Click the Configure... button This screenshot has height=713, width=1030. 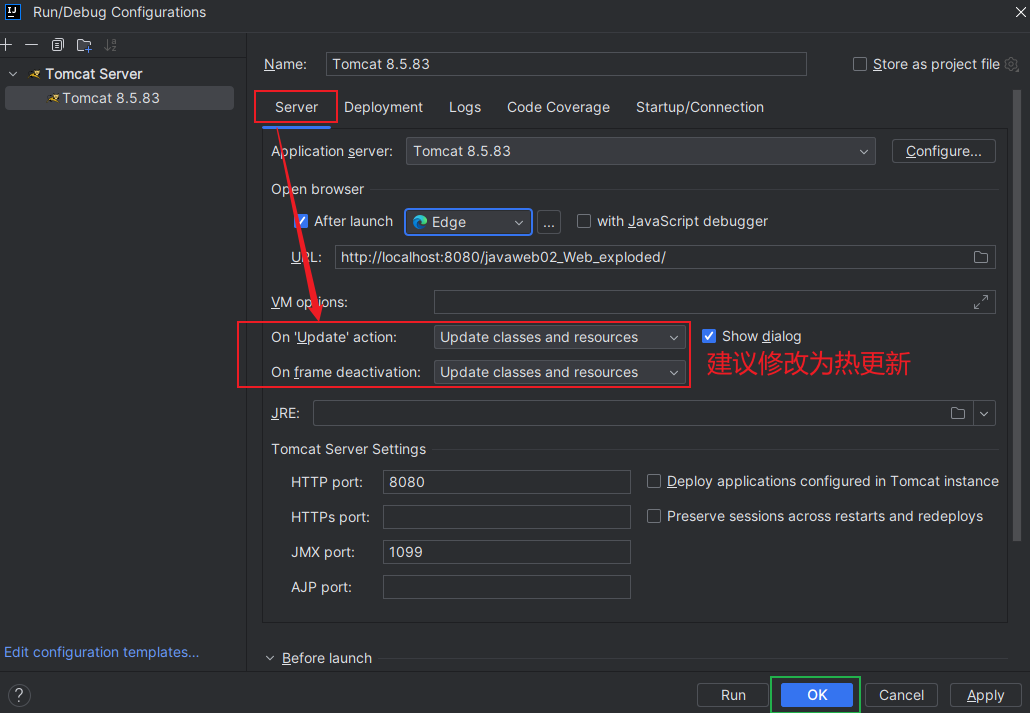pyautogui.click(x=943, y=151)
